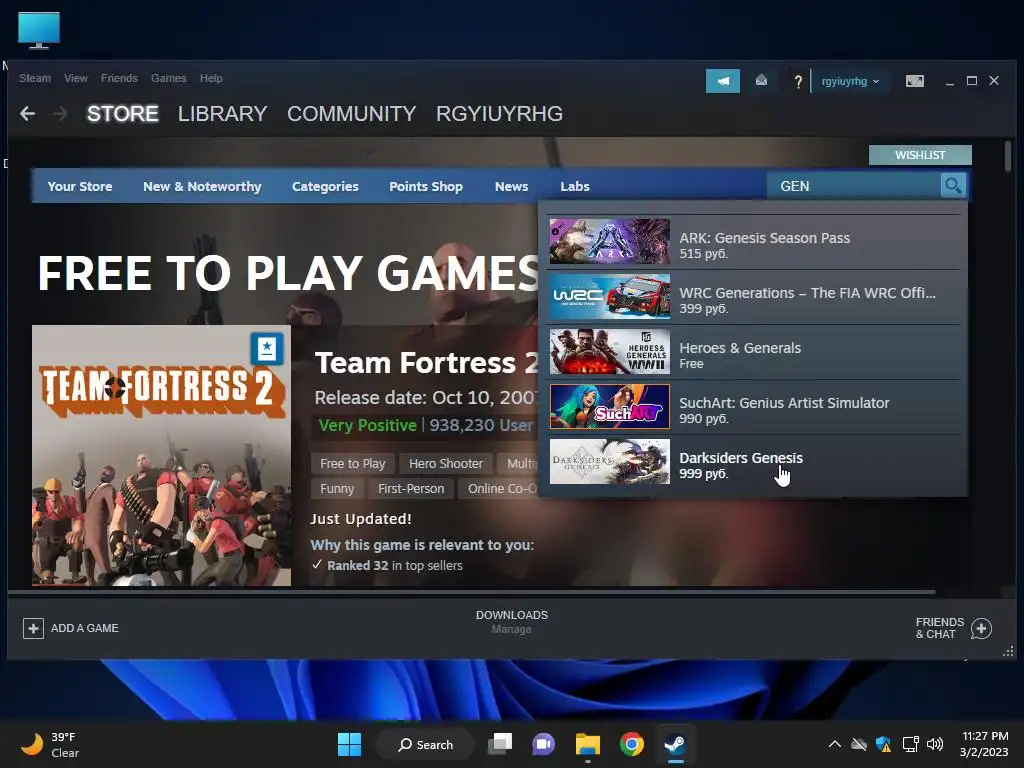The image size is (1024, 768).
Task: Click the store search magnifier icon
Action: coord(953,185)
